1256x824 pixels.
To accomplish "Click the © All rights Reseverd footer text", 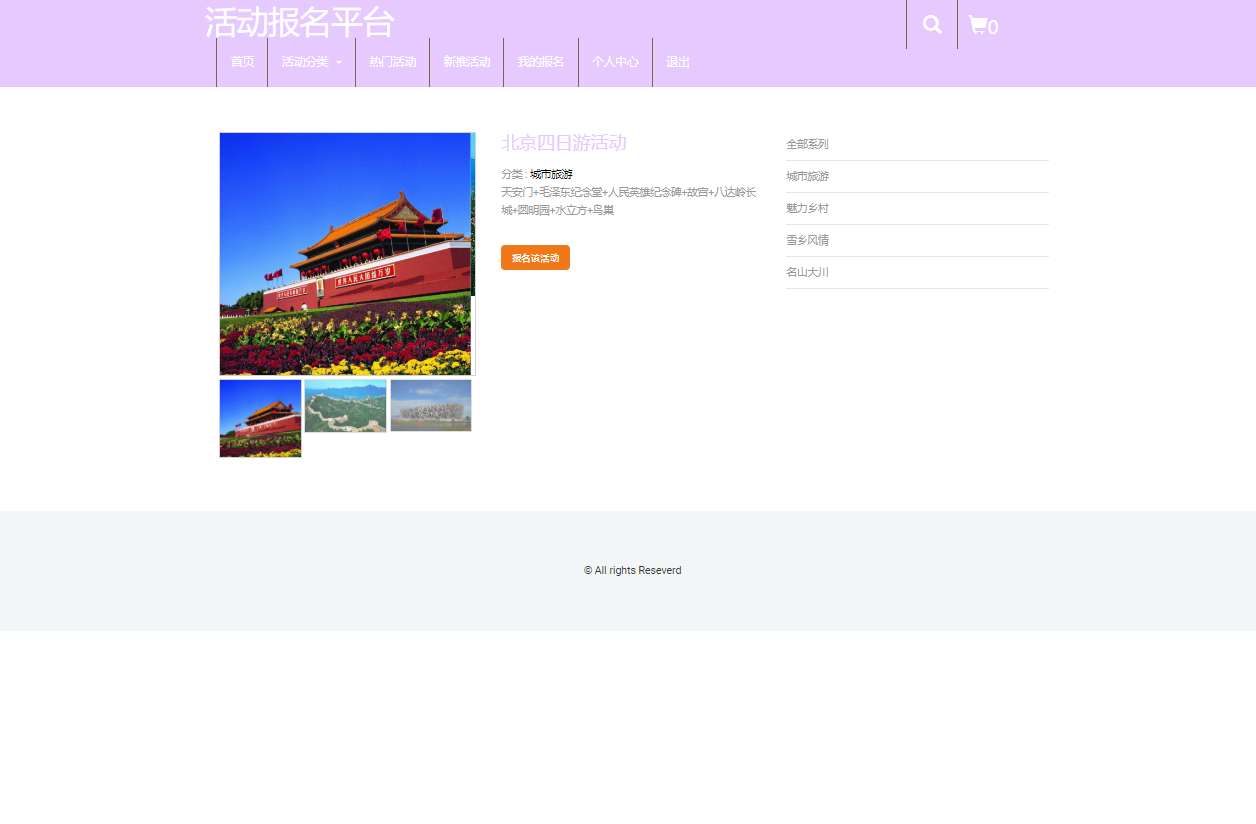I will click(x=633, y=570).
